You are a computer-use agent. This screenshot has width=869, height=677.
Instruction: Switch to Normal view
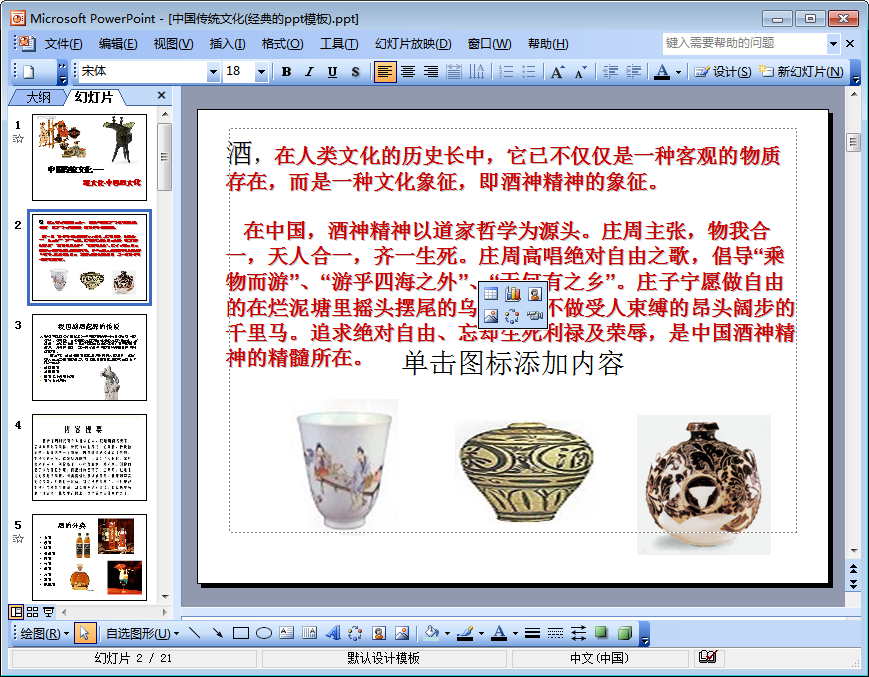pyautogui.click(x=16, y=612)
